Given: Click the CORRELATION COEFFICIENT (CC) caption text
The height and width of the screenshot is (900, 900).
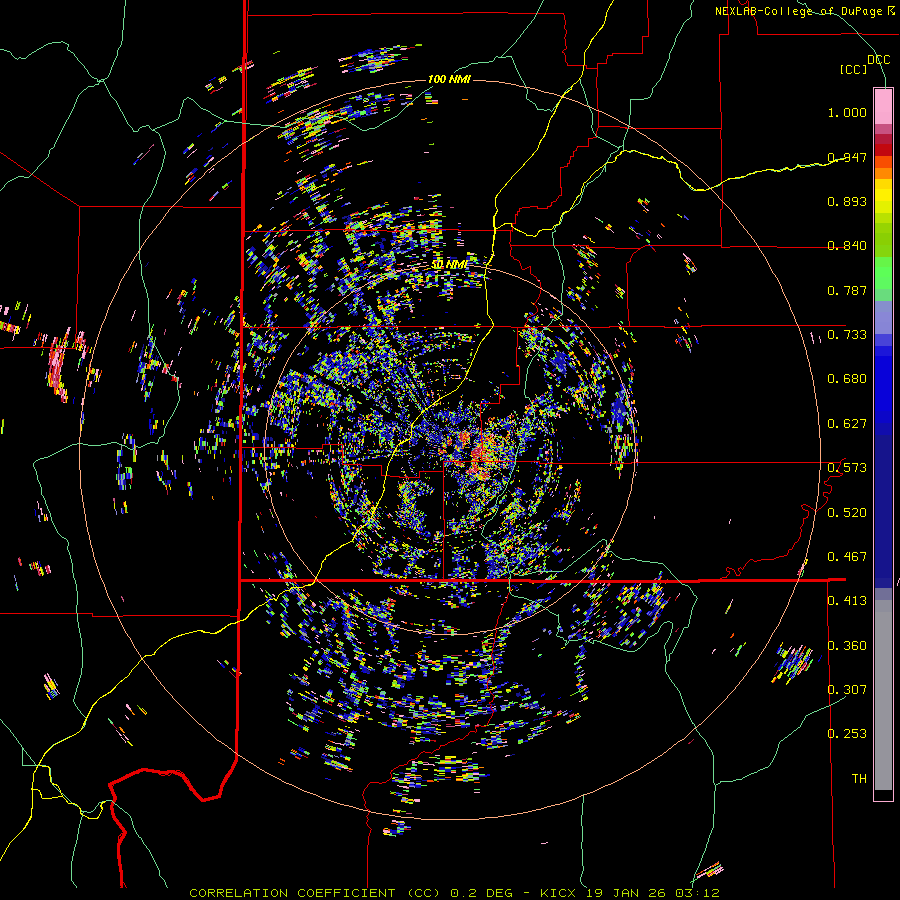Looking at the screenshot, I should pos(315,893).
